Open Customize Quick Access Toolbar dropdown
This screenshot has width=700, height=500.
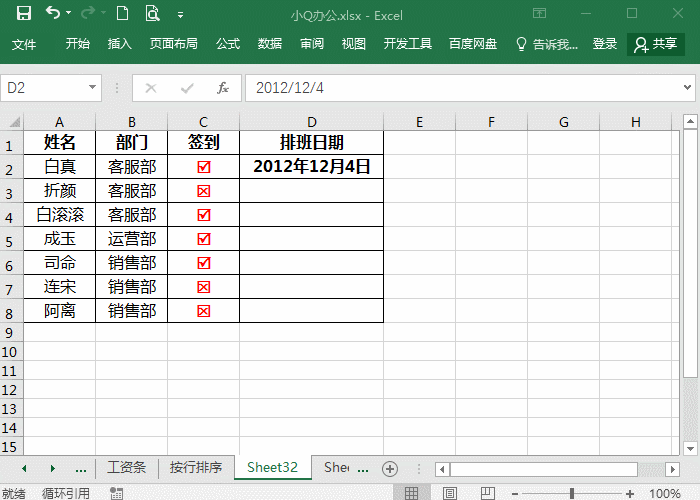click(180, 15)
